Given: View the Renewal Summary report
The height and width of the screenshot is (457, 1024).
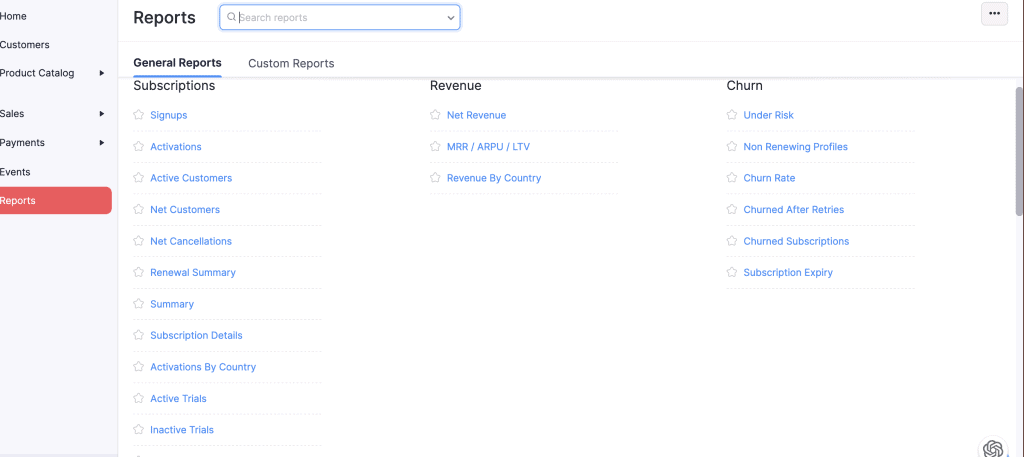Looking at the screenshot, I should 193,272.
